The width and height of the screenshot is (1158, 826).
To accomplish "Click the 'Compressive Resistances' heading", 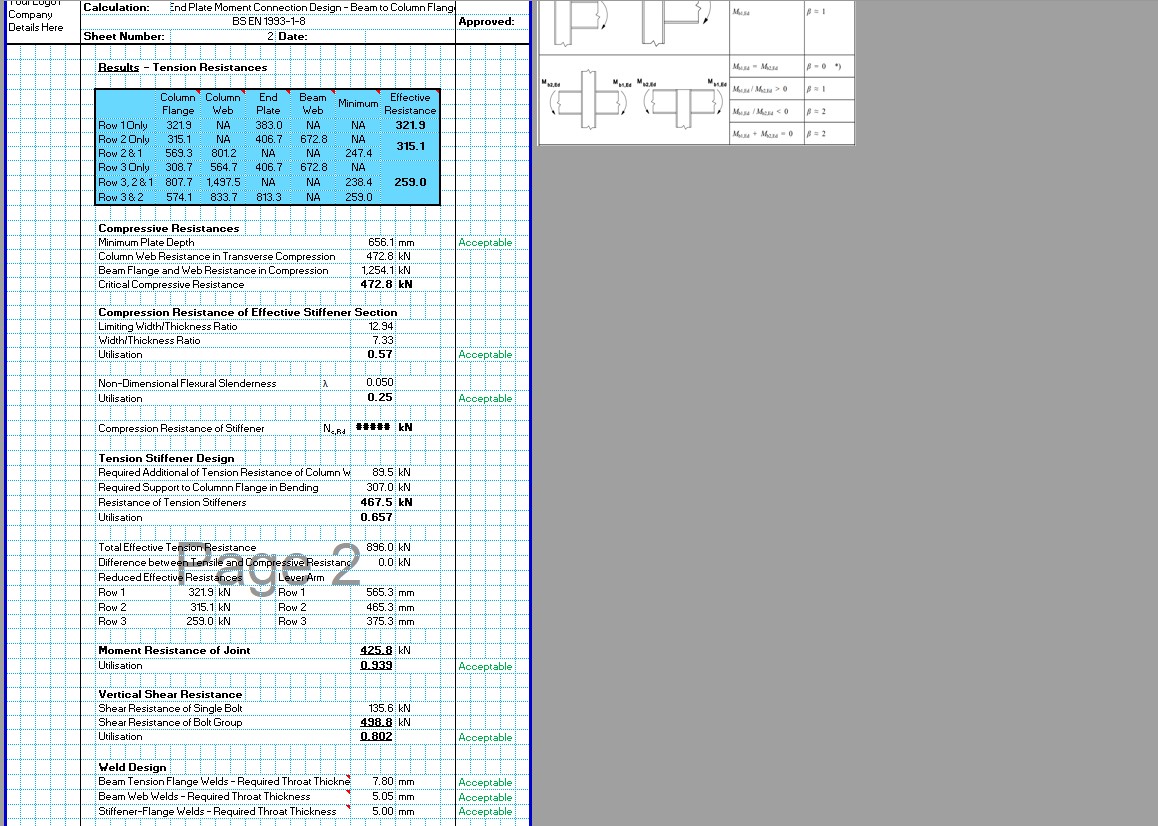I will click(168, 228).
